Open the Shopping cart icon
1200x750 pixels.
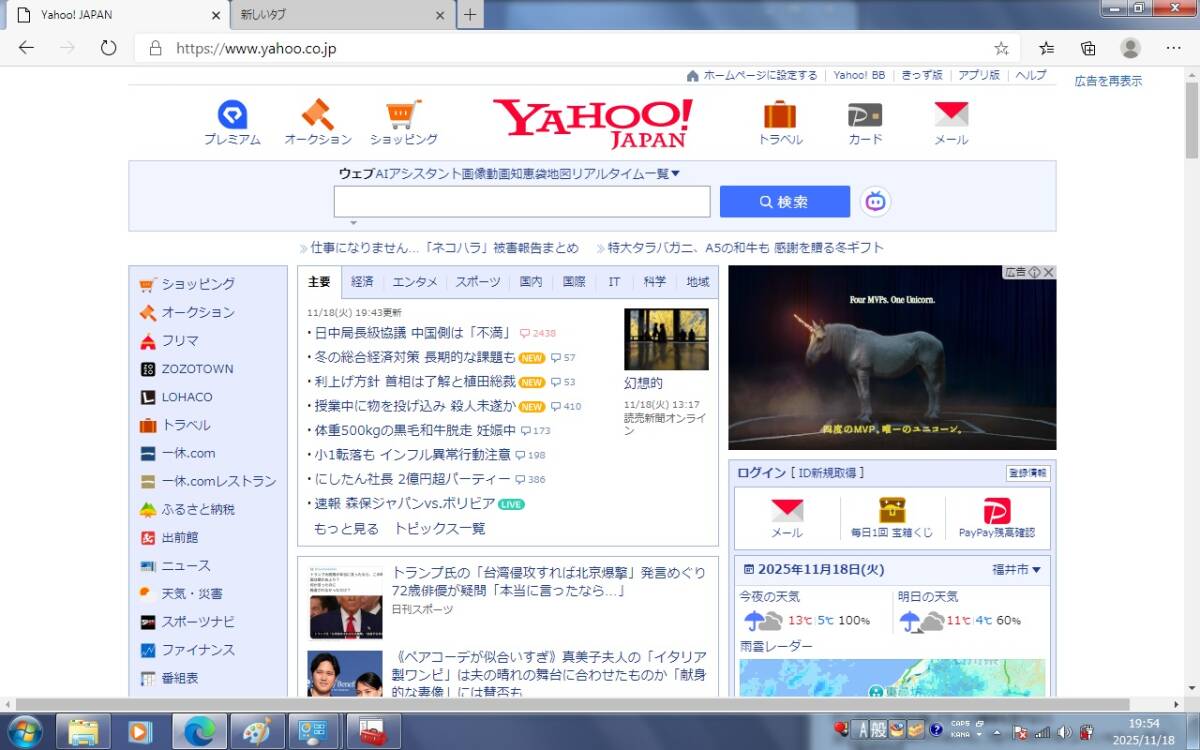[404, 115]
